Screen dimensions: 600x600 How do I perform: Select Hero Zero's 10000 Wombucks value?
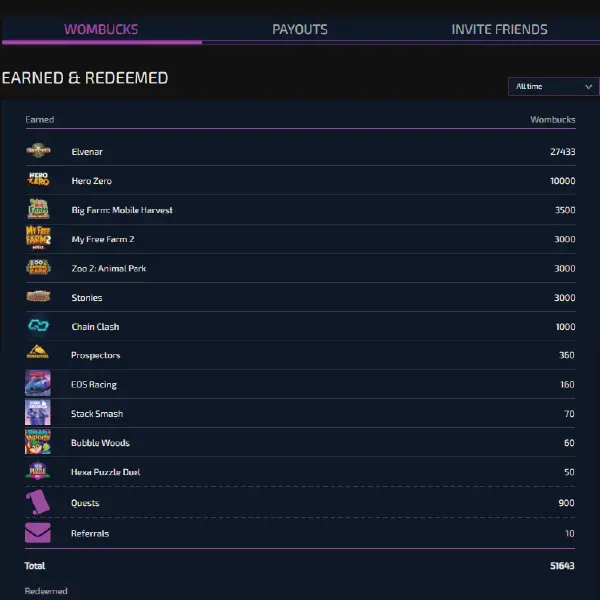[x=562, y=181]
